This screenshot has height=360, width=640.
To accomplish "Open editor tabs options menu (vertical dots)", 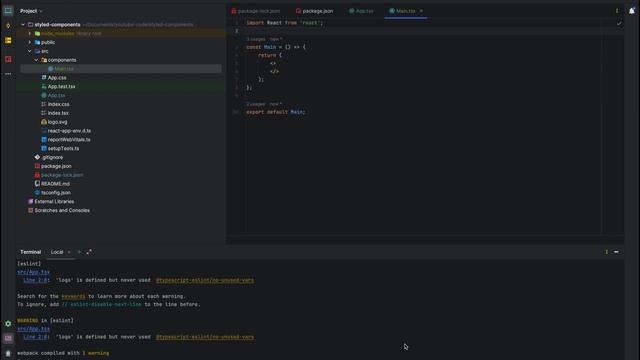I will [617, 11].
